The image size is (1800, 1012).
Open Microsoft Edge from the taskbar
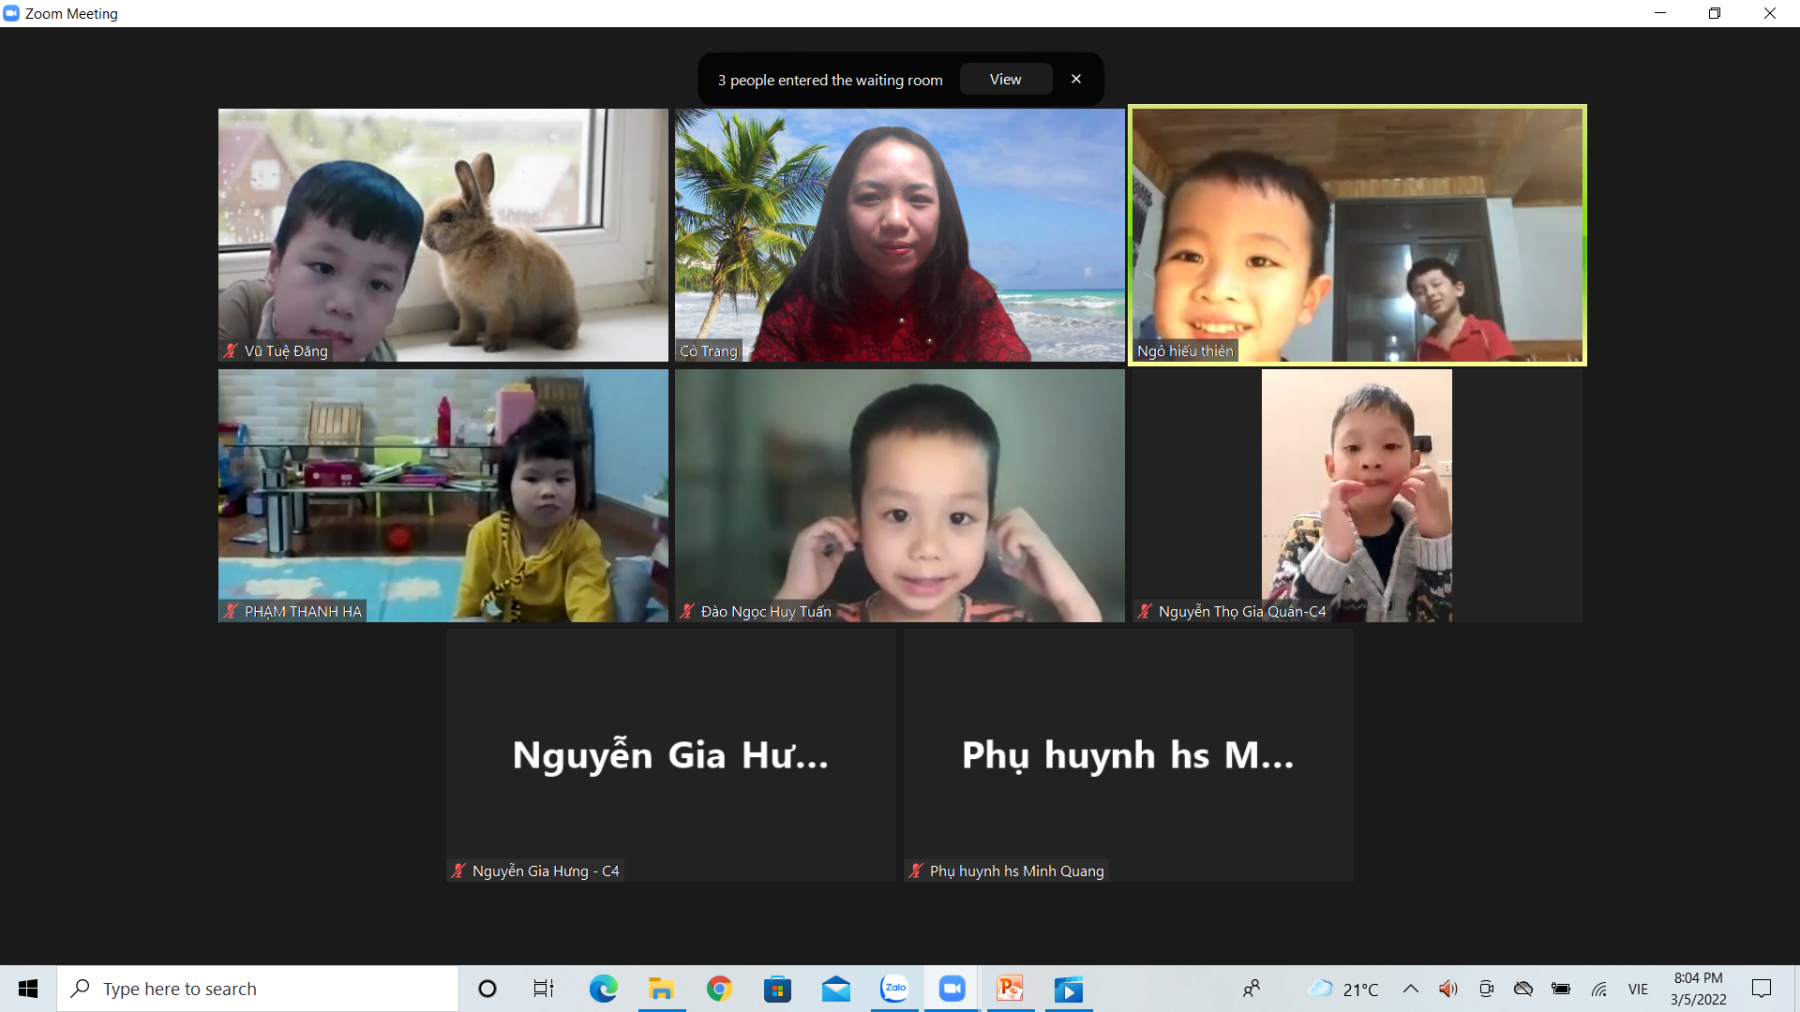click(x=603, y=989)
